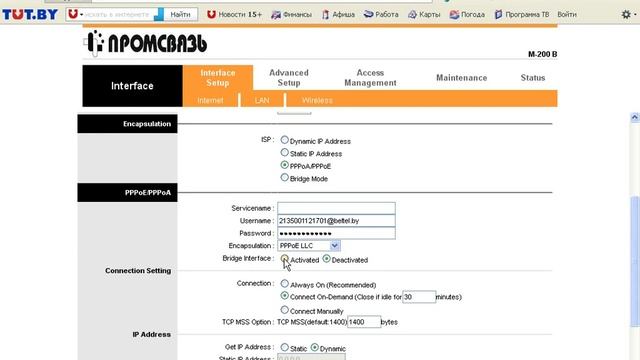Click the Servicename input field
Viewport: 640px width, 360px height.
tap(336, 208)
